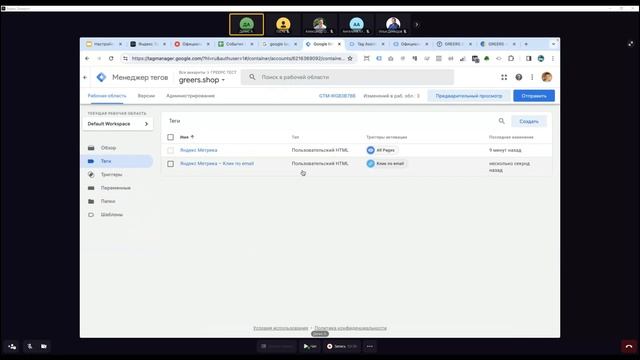640x360 pixels.
Task: Switch to the Рабочая область tab
Action: coord(107,96)
